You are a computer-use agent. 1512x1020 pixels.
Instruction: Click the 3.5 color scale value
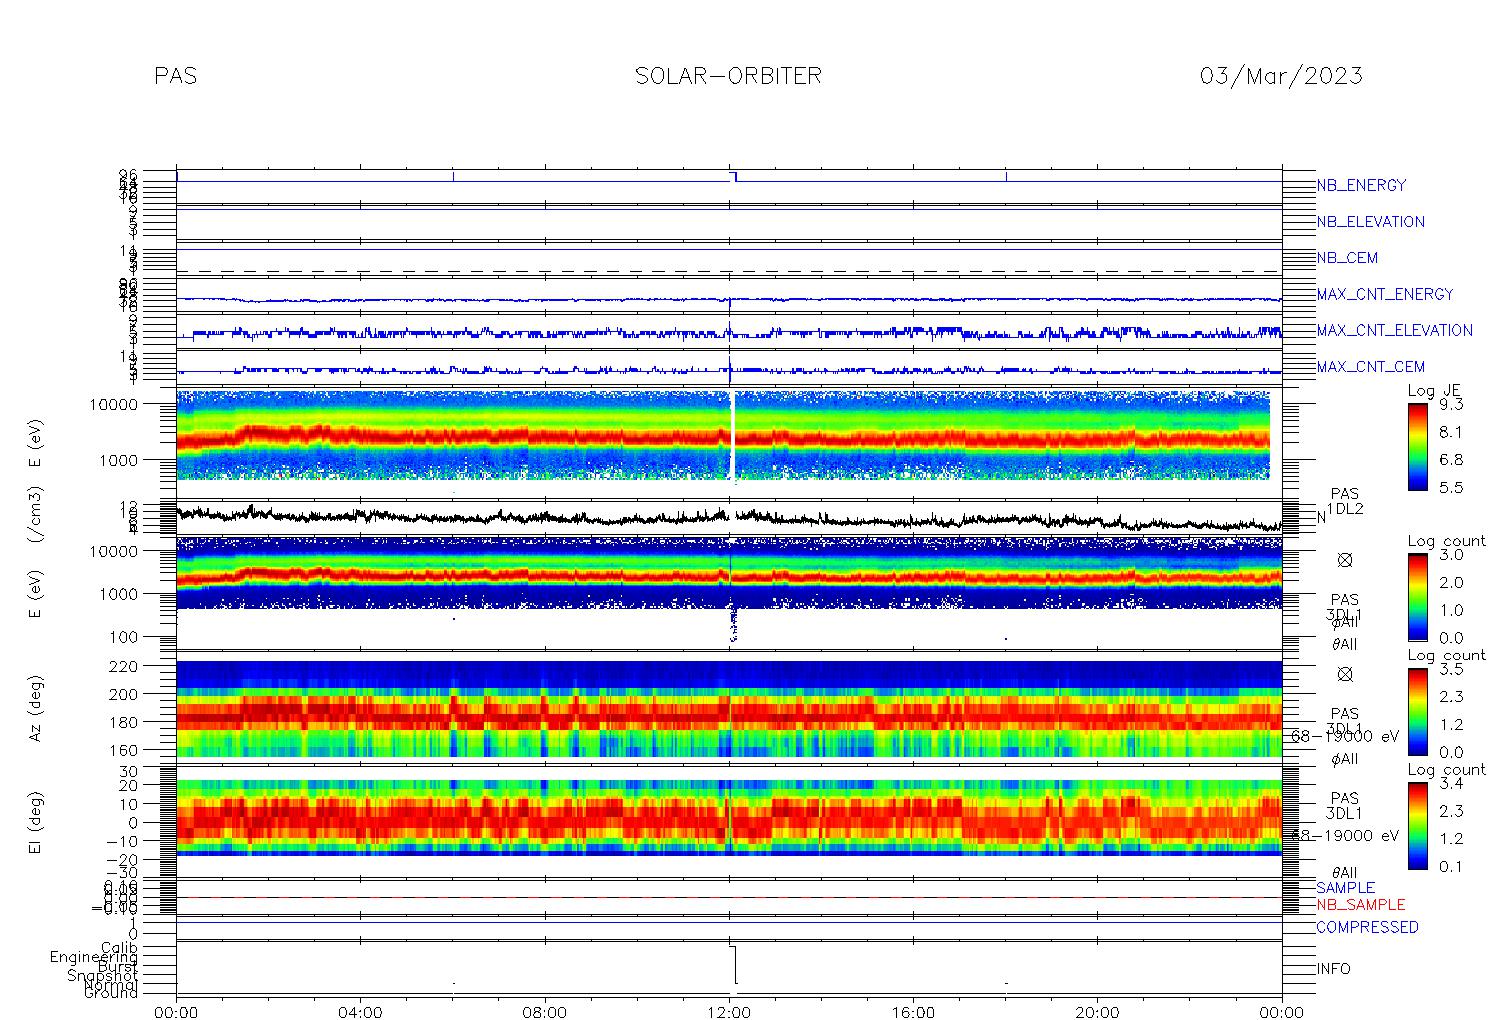point(1451,669)
